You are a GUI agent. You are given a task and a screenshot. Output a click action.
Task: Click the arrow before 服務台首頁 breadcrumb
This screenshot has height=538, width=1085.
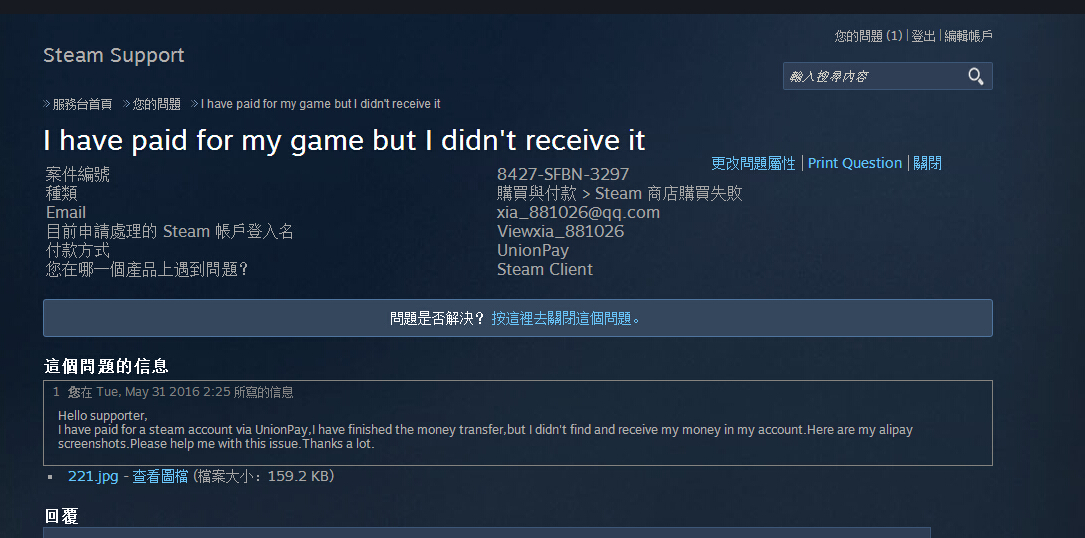click(x=46, y=104)
